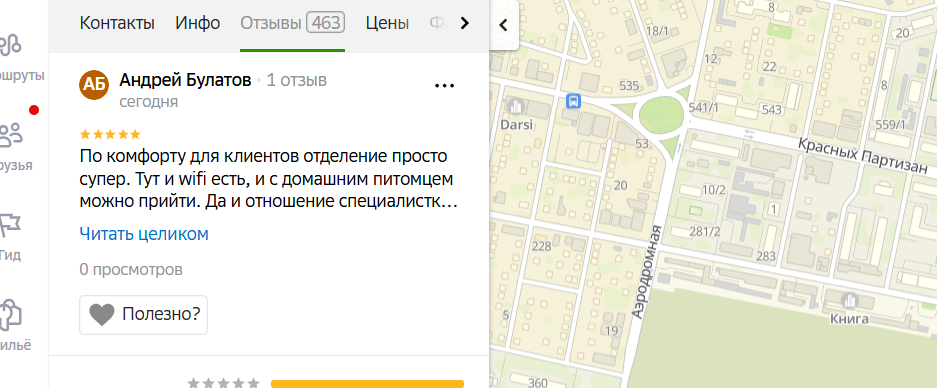The width and height of the screenshot is (937, 388).
Task: Open Андрей Булатов profile name
Action: [185, 80]
